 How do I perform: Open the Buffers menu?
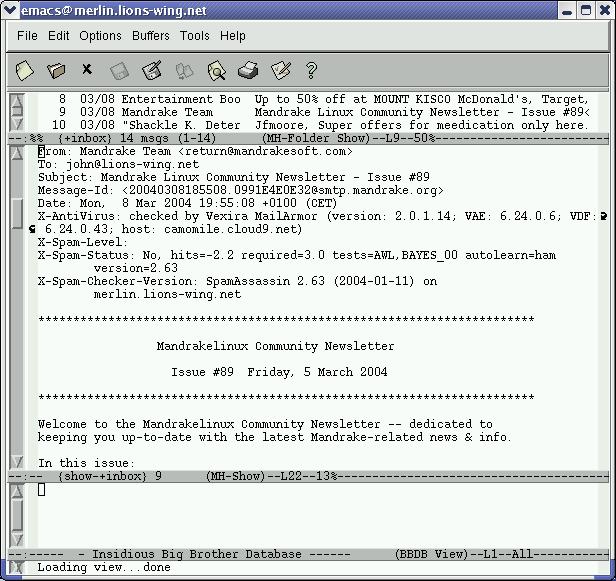click(151, 36)
